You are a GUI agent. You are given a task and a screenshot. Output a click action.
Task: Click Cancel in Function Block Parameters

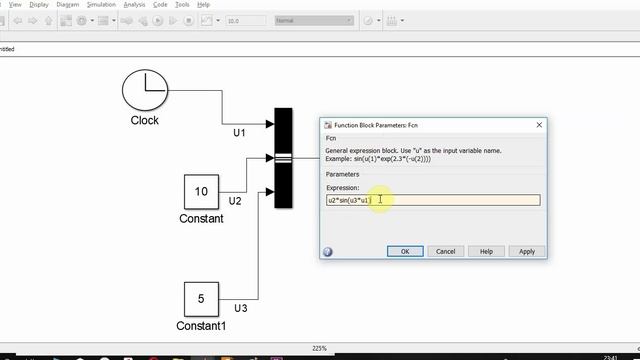click(445, 251)
